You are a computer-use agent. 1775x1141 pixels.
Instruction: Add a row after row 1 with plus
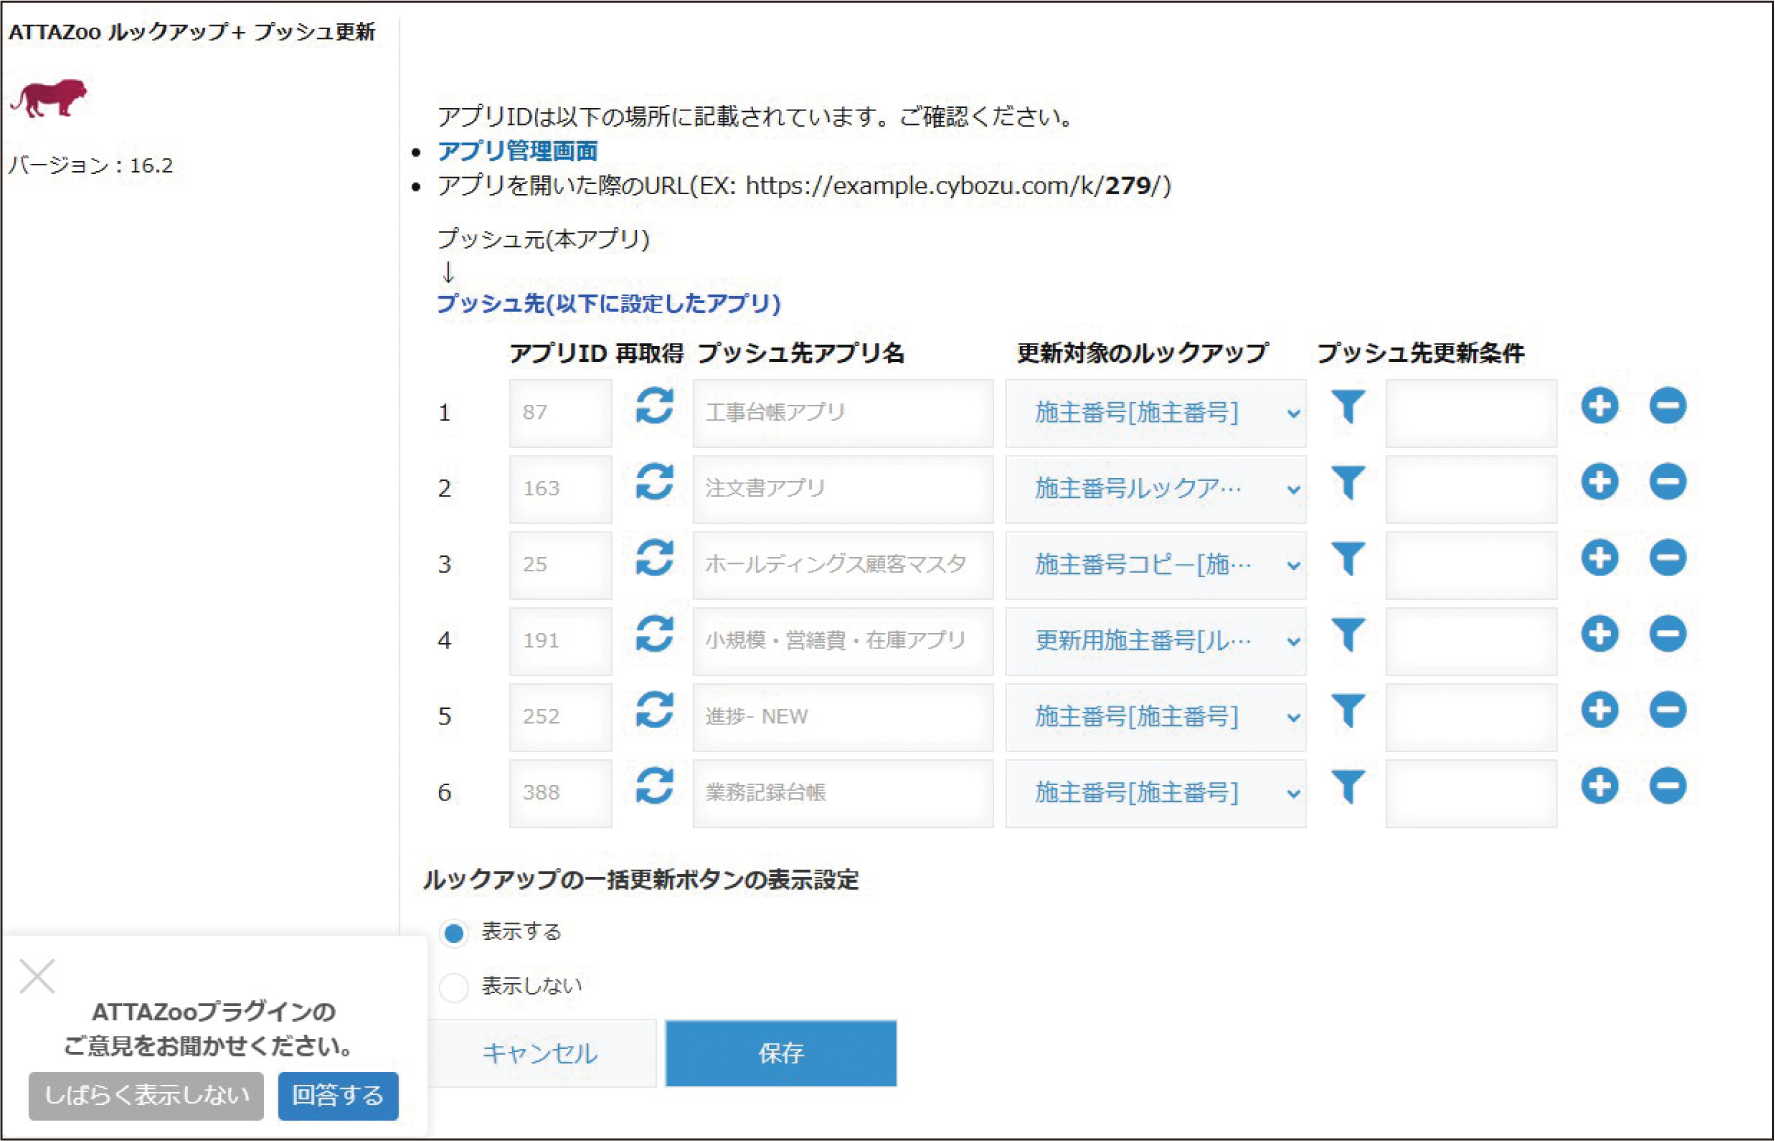pyautogui.click(x=1600, y=406)
